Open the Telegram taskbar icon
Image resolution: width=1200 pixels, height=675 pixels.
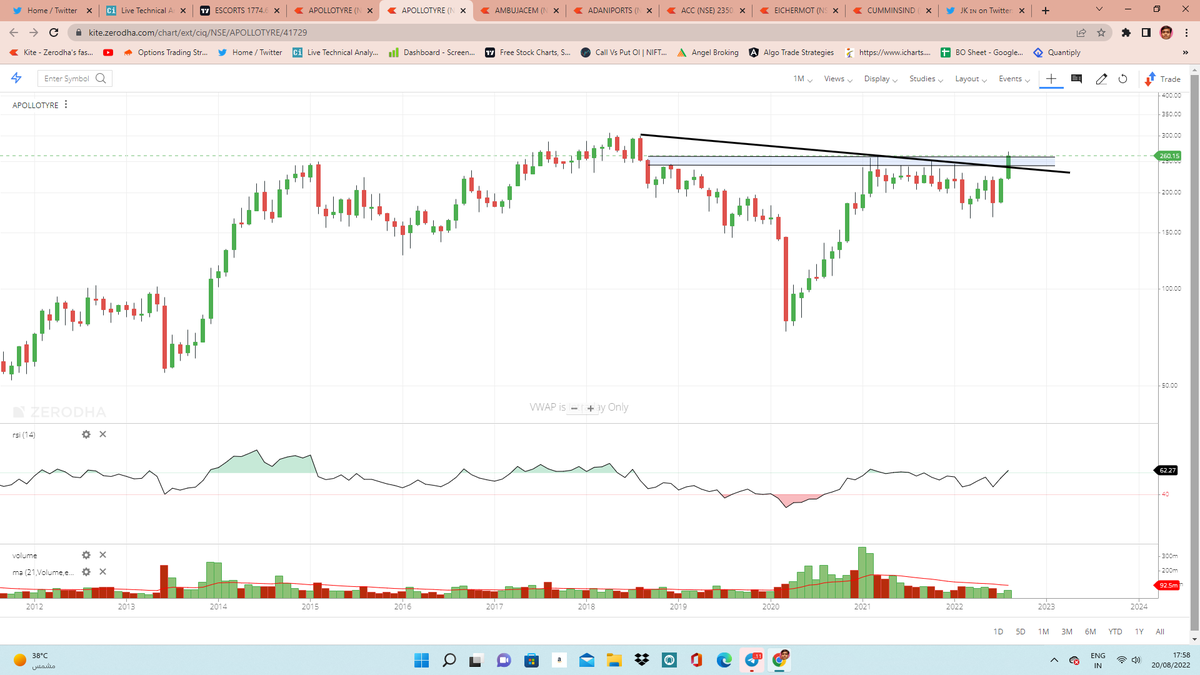pos(754,659)
